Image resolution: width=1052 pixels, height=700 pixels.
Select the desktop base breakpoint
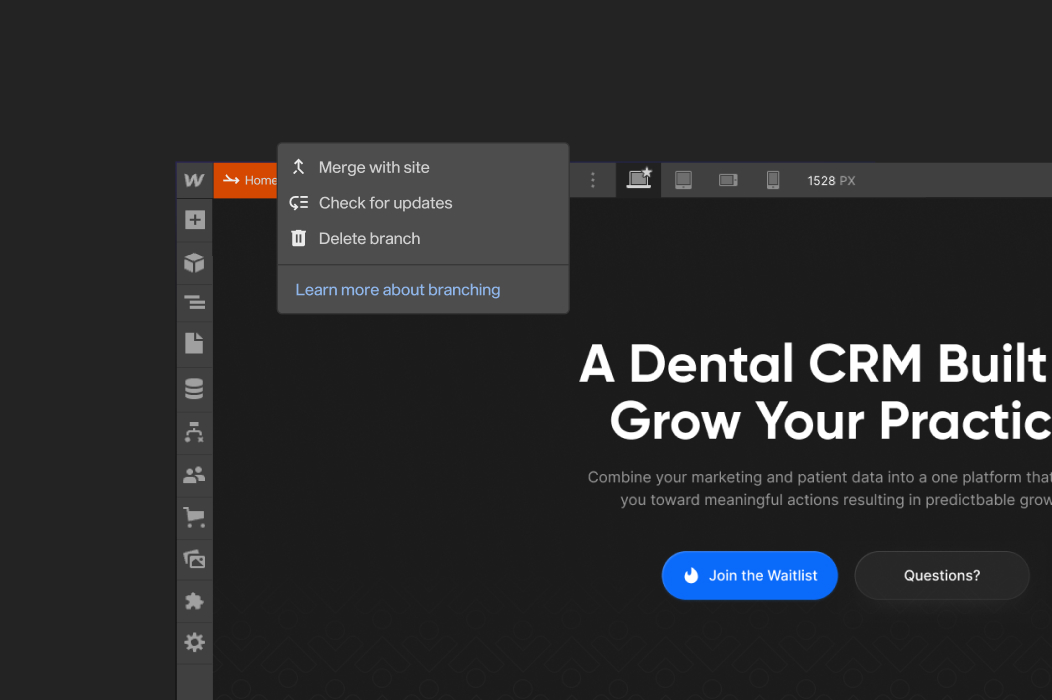tap(639, 180)
